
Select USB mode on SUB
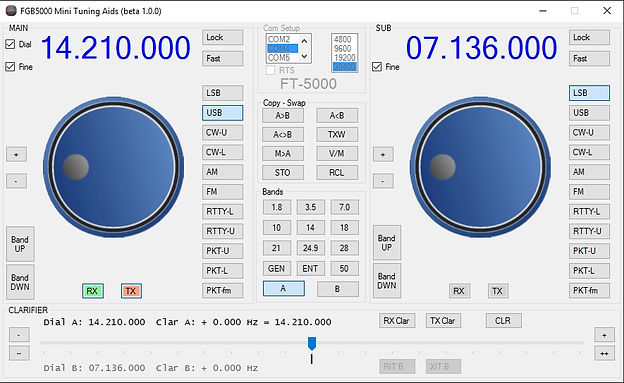pyautogui.click(x=589, y=113)
